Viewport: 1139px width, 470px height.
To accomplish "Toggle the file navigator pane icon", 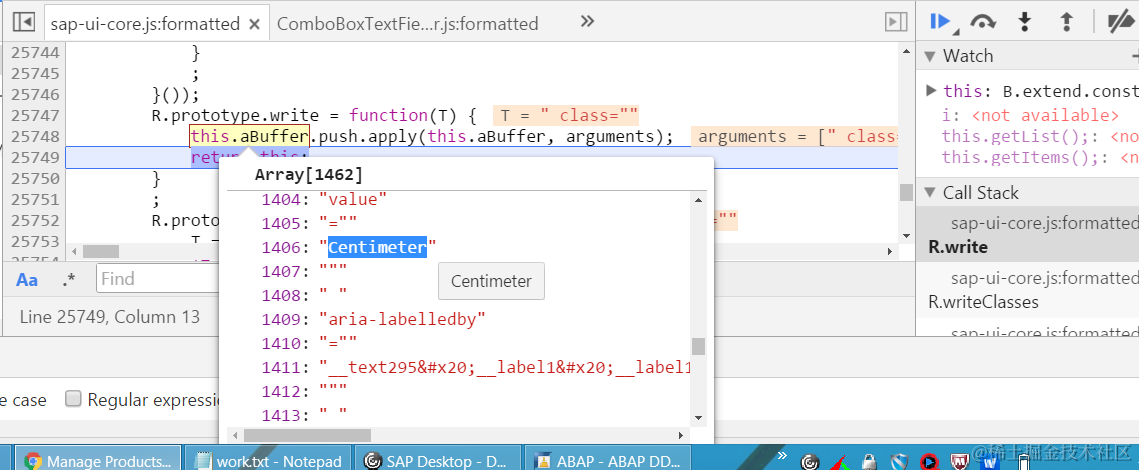I will [23, 23].
